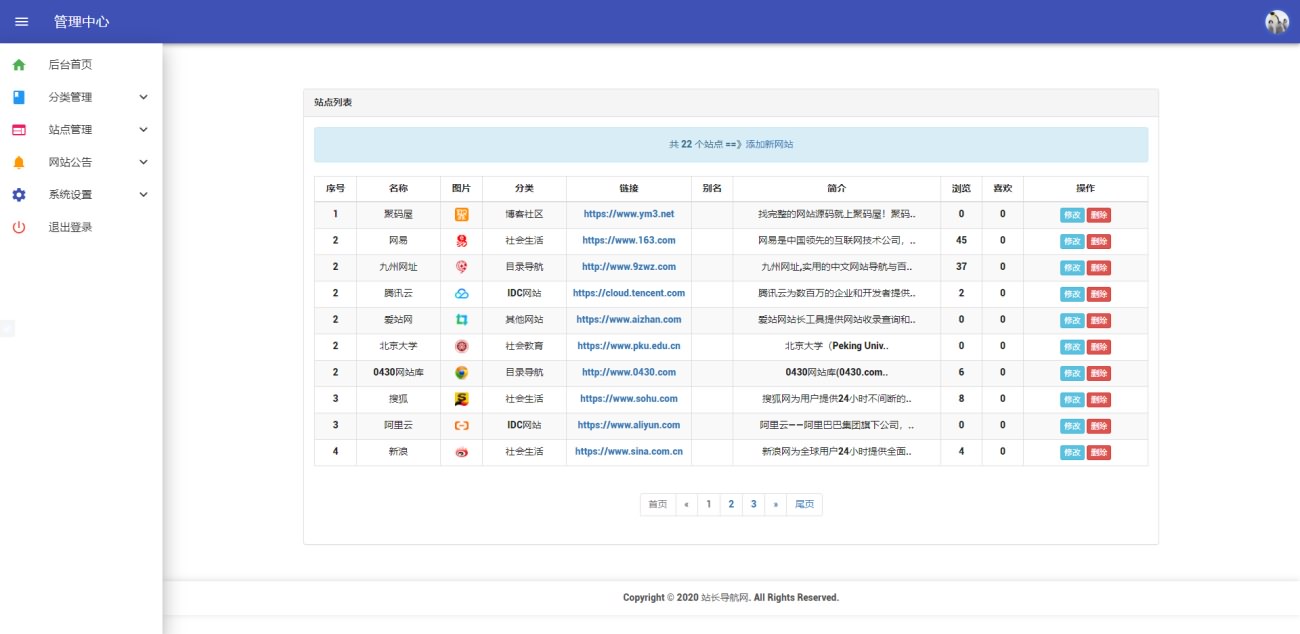Click the pink card icon for 站点管理
Screen dimensions: 1300x634
(x=19, y=130)
